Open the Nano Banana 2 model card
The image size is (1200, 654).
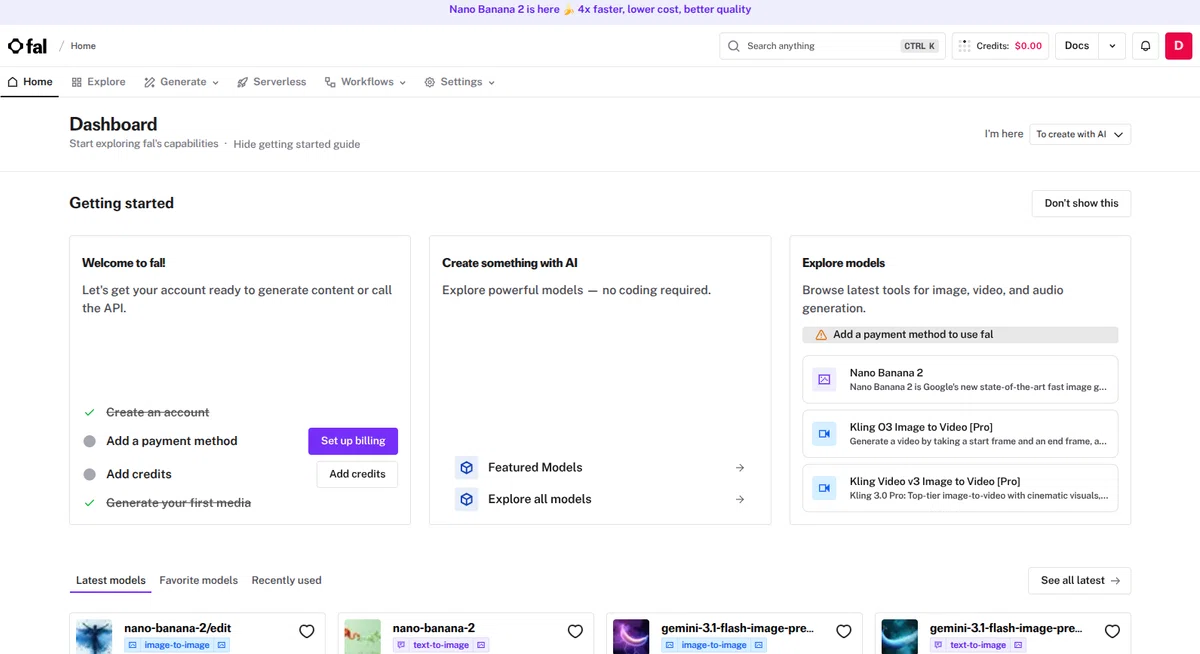(960, 380)
